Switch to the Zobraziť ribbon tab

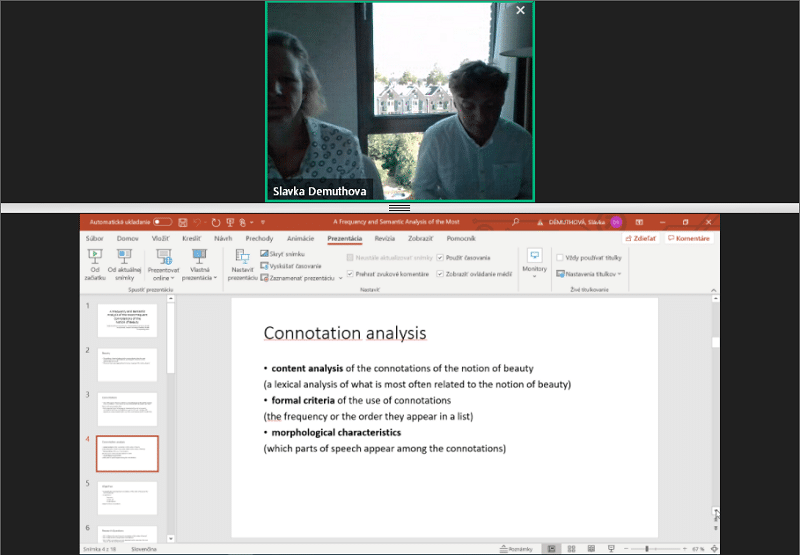coord(419,239)
